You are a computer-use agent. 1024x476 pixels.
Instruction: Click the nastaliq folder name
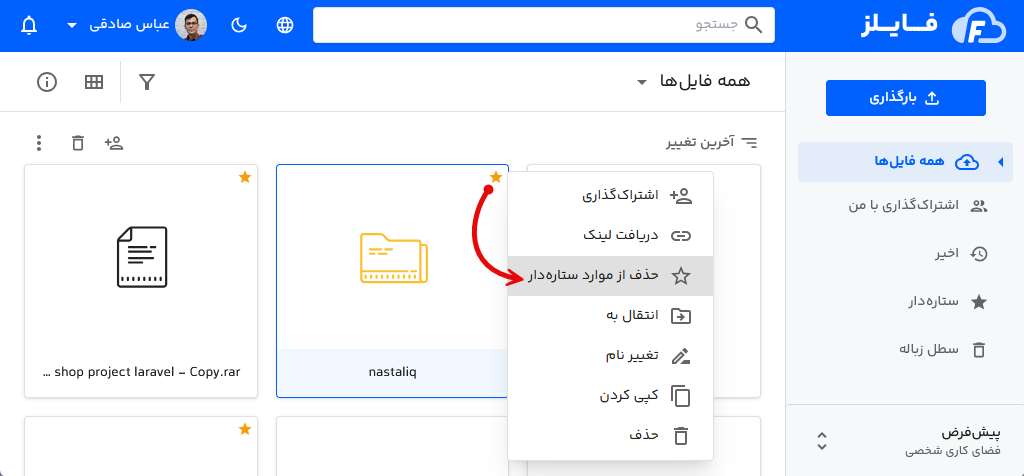[x=392, y=372]
